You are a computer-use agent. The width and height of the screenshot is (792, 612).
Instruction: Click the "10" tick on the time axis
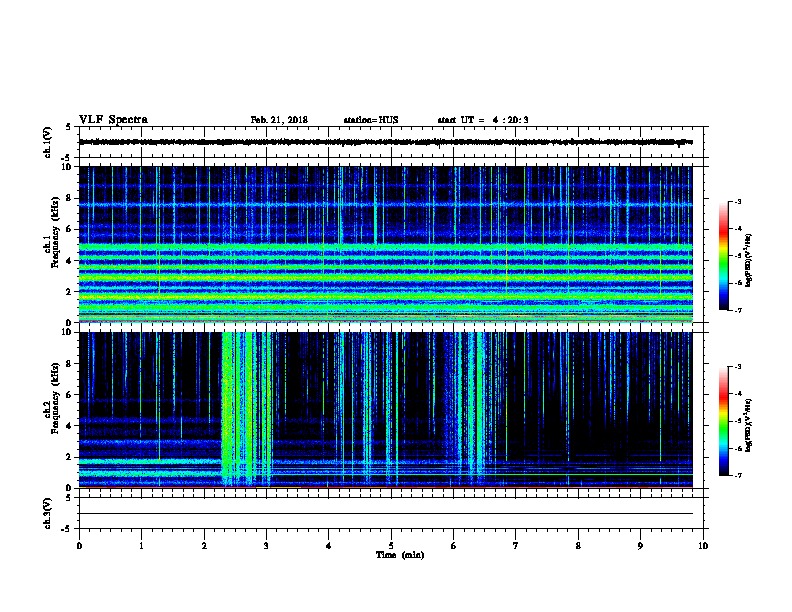coord(703,546)
